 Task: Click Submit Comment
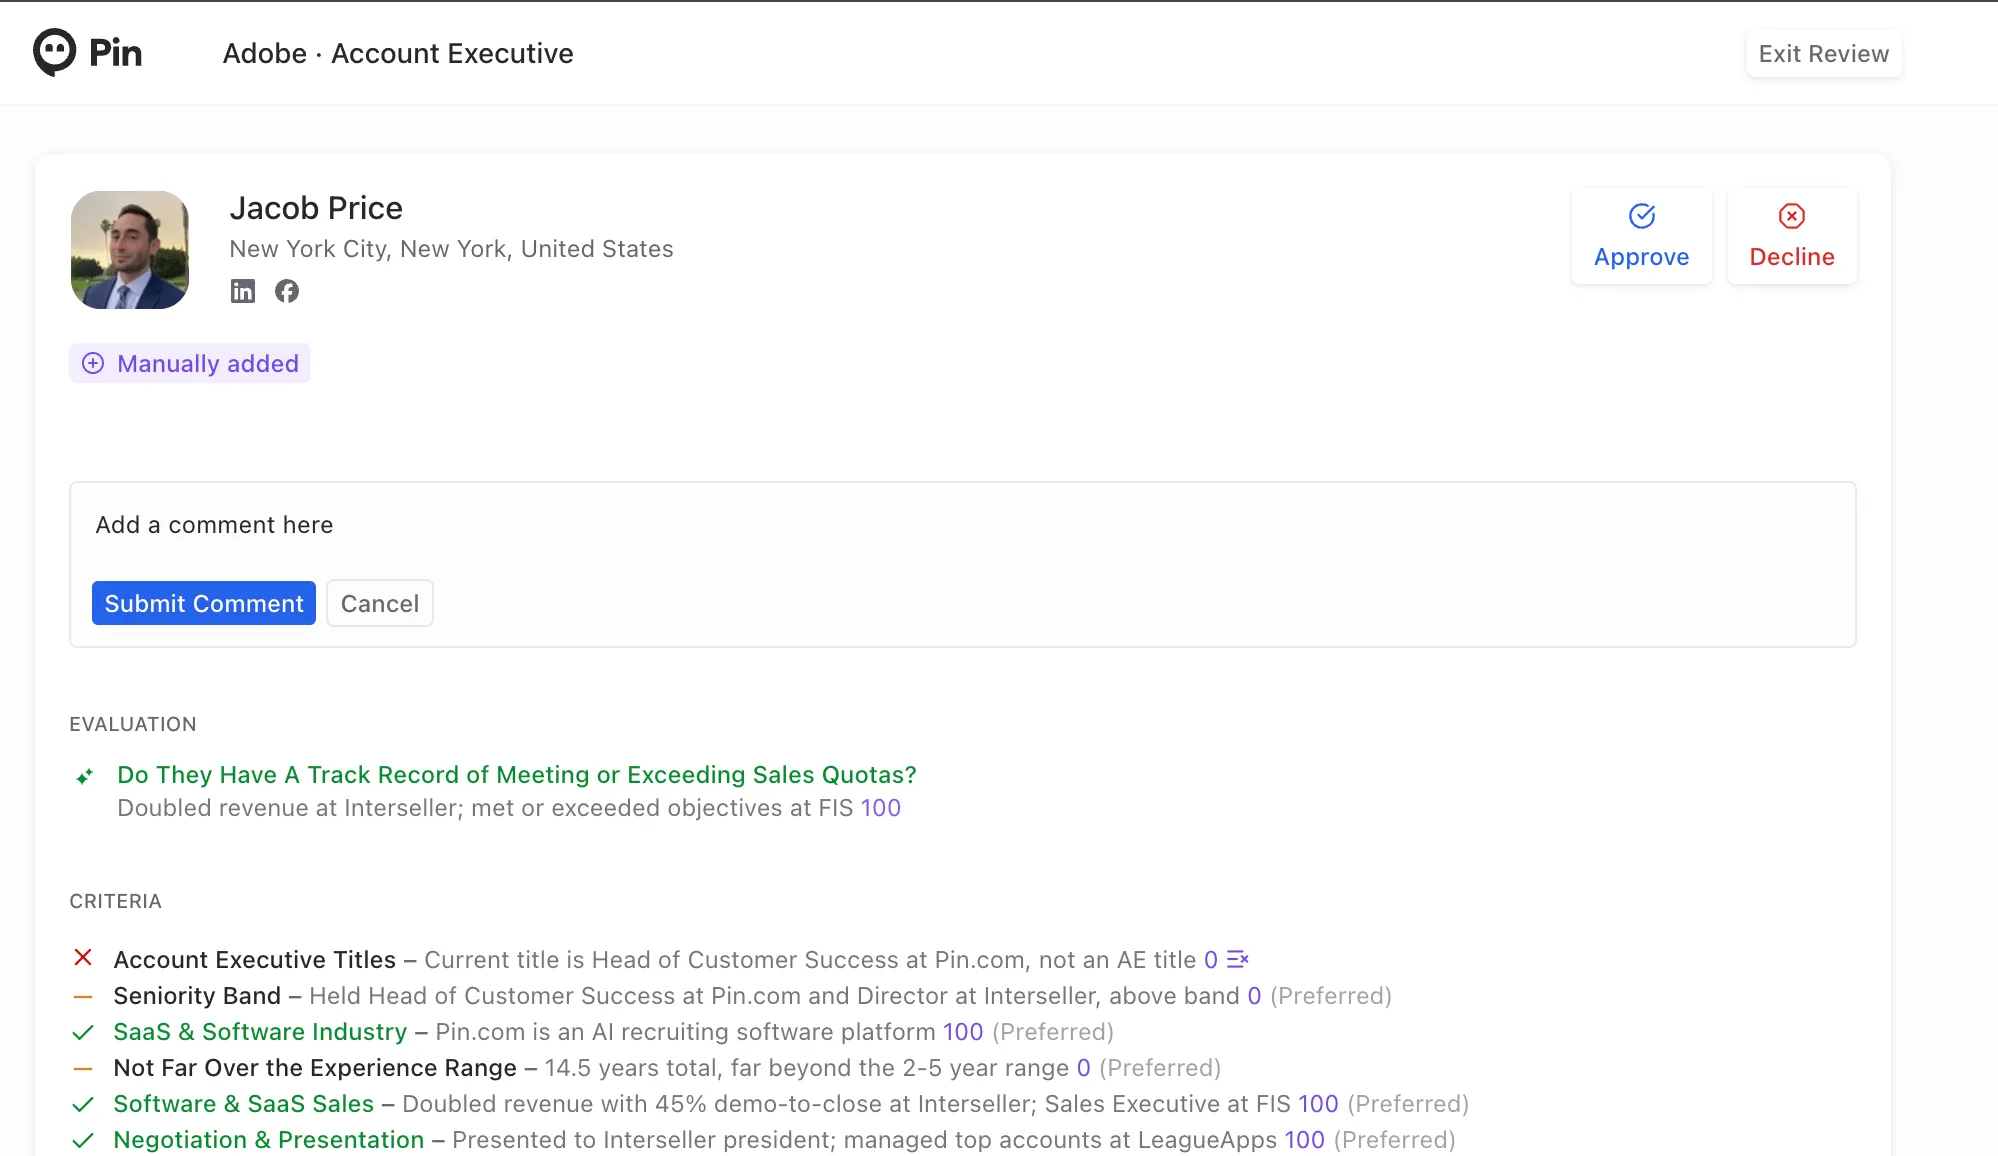tap(204, 603)
